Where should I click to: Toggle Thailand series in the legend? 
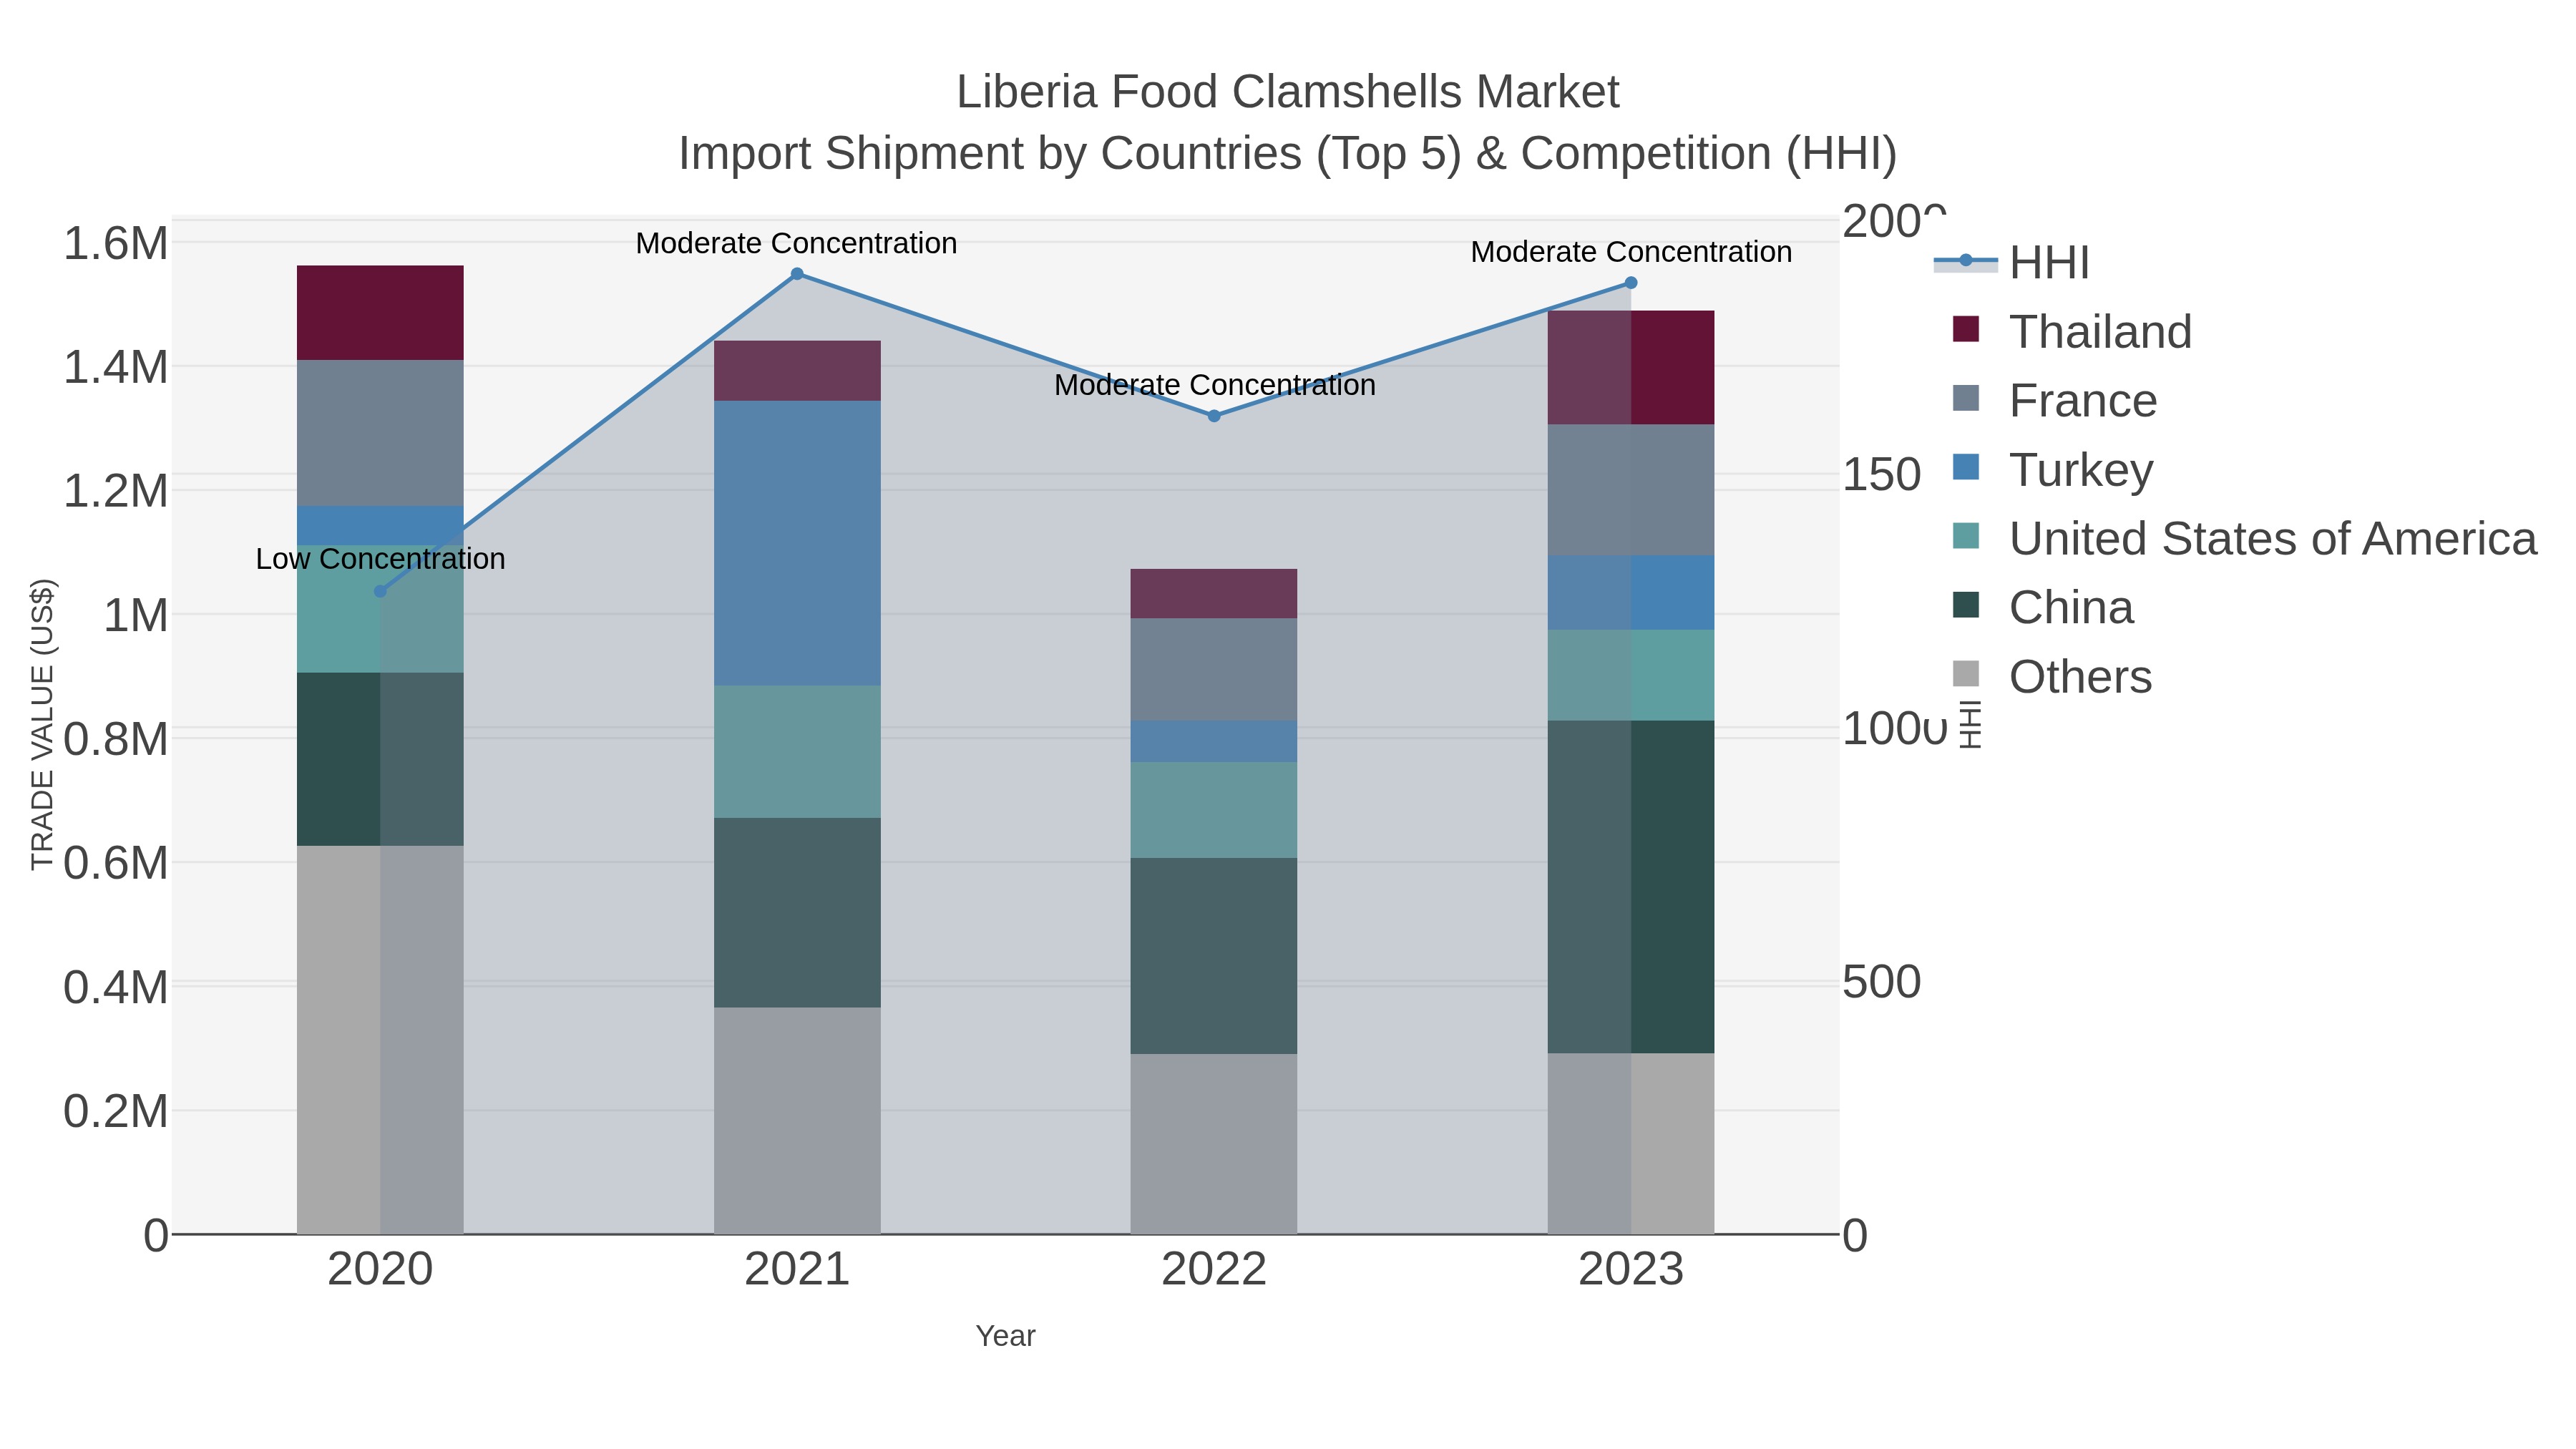point(2072,332)
